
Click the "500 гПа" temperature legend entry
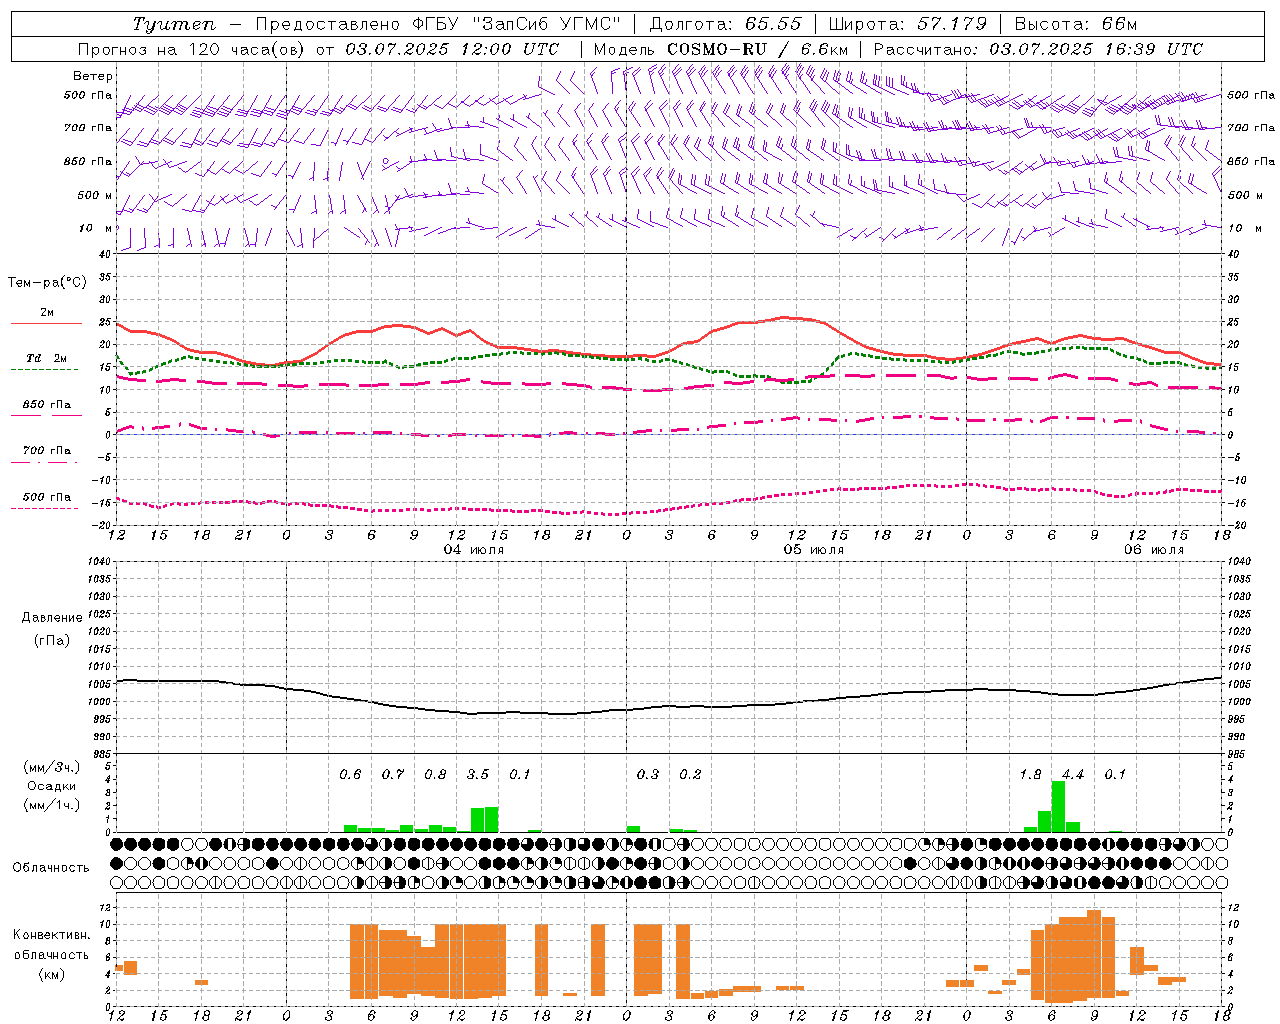point(46,497)
